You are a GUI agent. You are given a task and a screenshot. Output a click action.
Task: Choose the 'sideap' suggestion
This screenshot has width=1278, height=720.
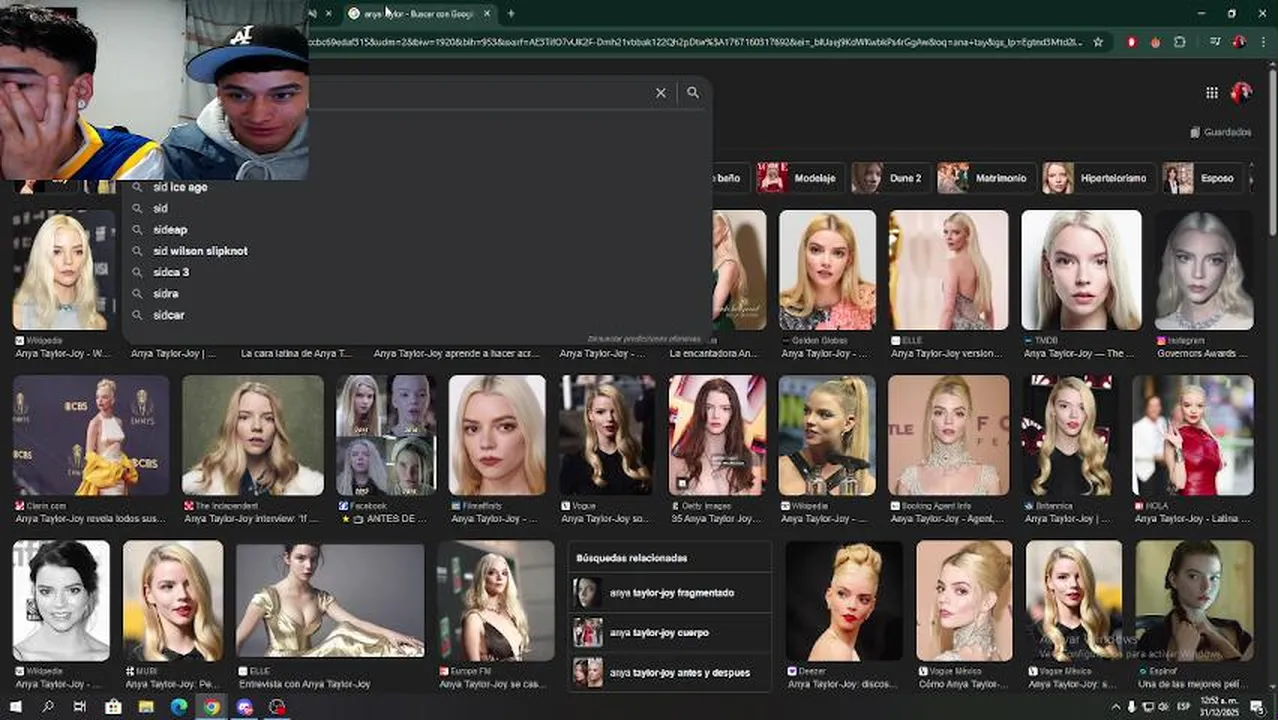tap(417, 230)
